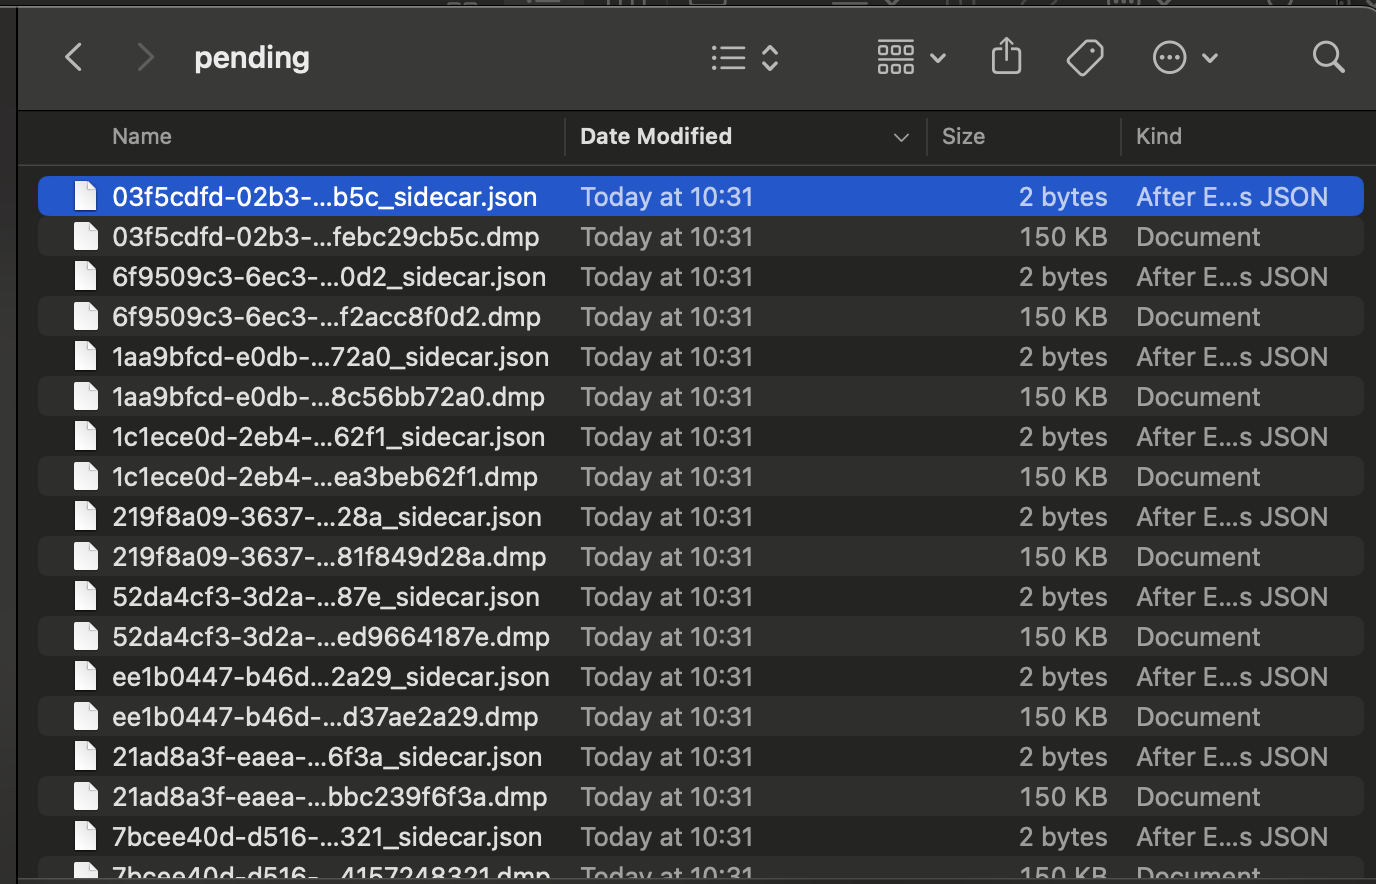Select file 1aa9bfcd-e0db-...8c56bb72a0.dmp

701,396
